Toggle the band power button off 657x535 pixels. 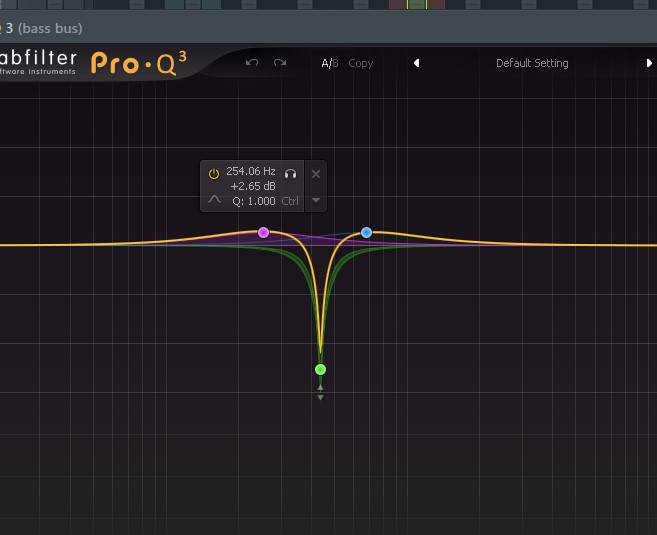point(213,173)
